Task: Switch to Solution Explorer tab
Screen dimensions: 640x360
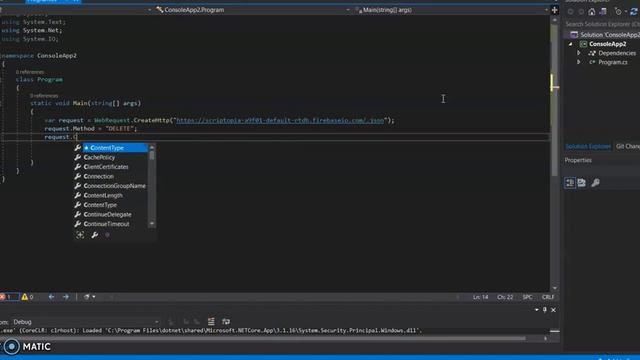Action: coord(588,147)
